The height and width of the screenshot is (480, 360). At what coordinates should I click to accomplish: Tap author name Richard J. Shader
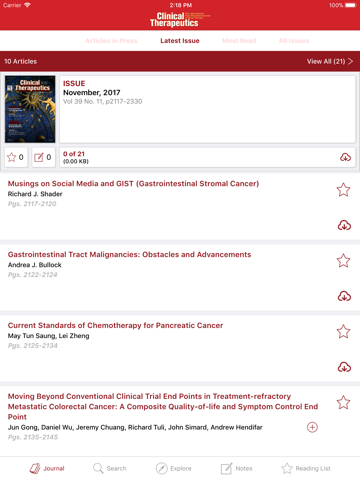point(35,194)
